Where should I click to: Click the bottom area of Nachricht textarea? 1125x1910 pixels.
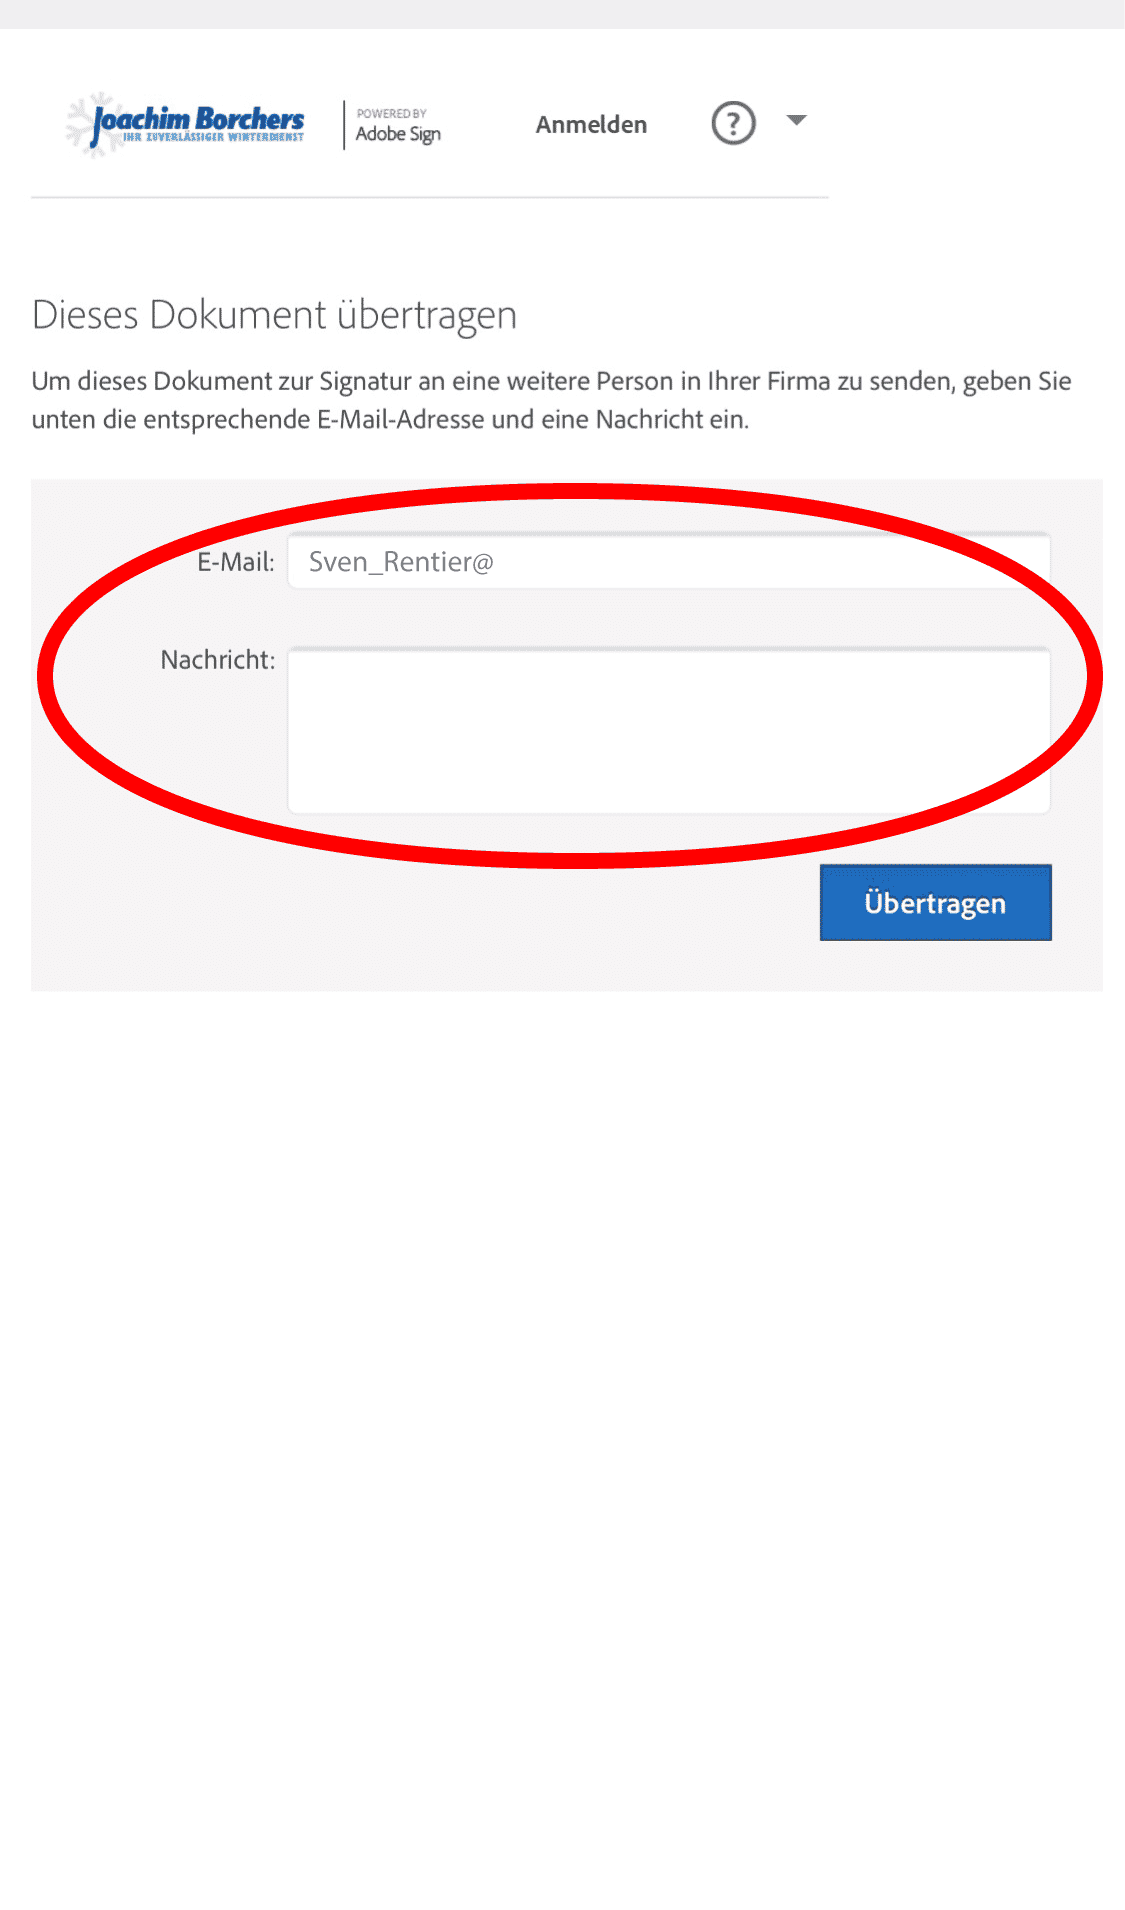pos(669,795)
